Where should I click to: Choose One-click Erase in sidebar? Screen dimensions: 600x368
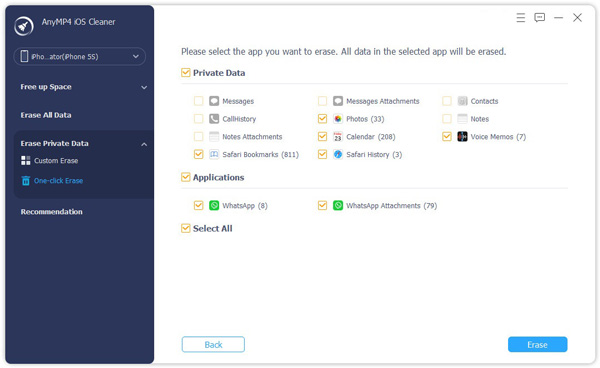(58, 181)
